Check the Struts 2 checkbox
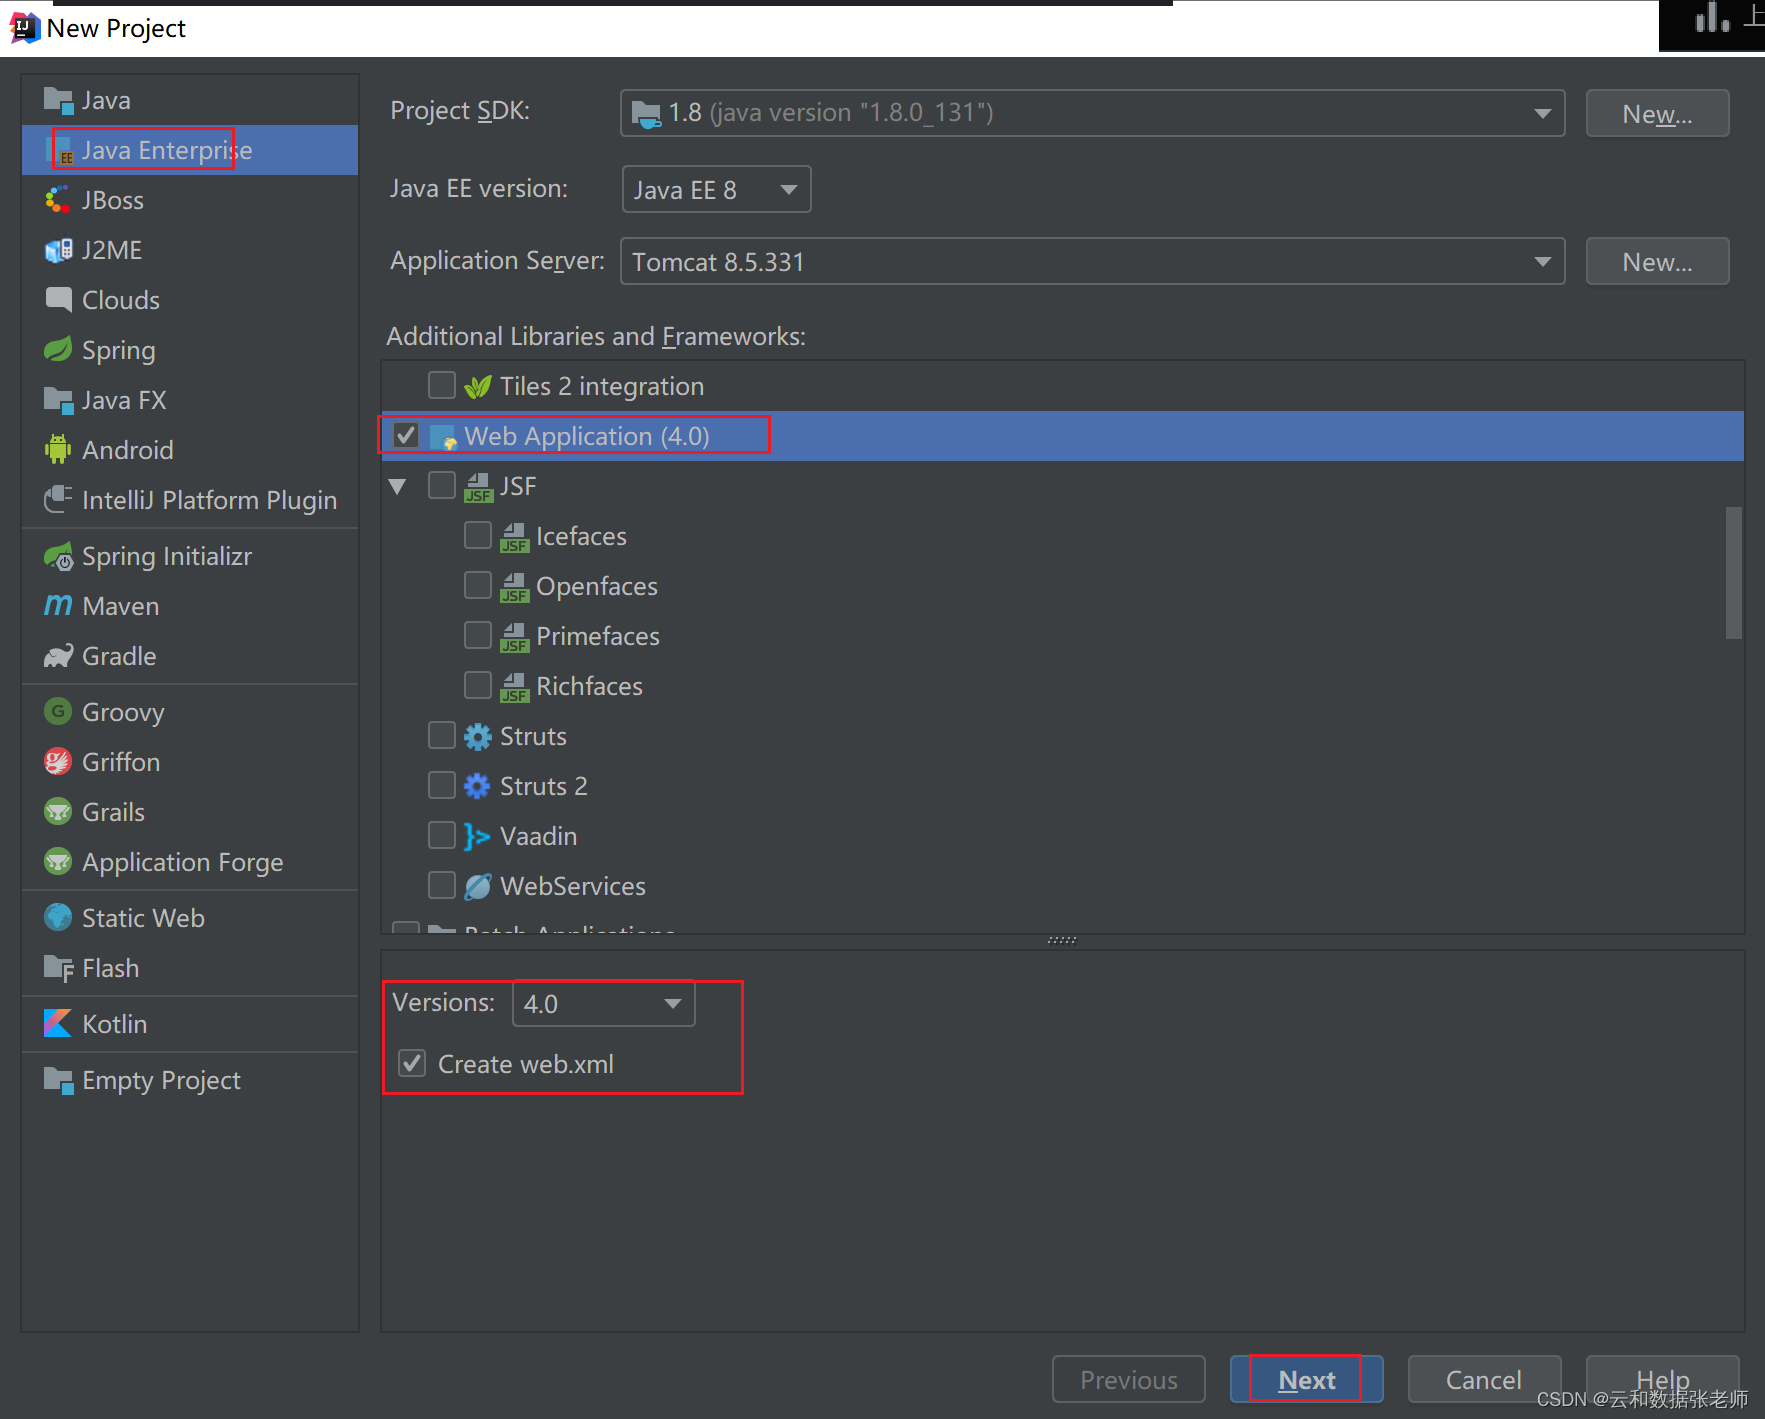 442,785
